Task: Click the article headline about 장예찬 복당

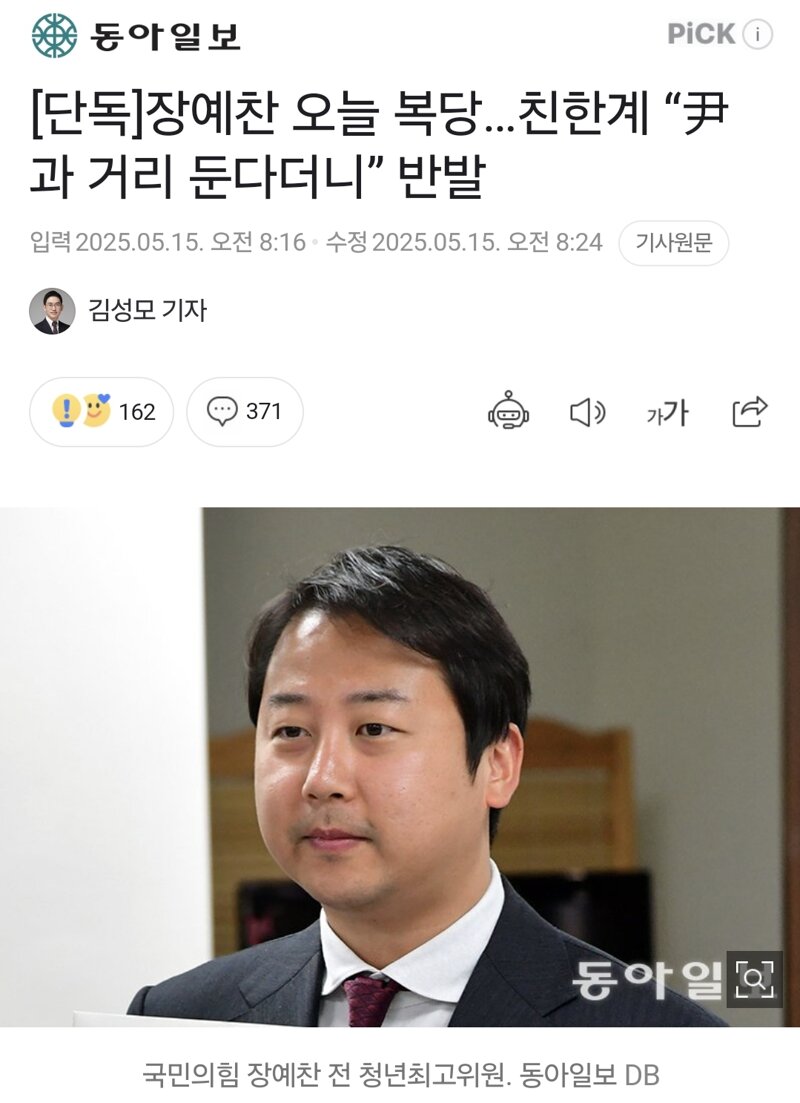Action: click(x=379, y=144)
